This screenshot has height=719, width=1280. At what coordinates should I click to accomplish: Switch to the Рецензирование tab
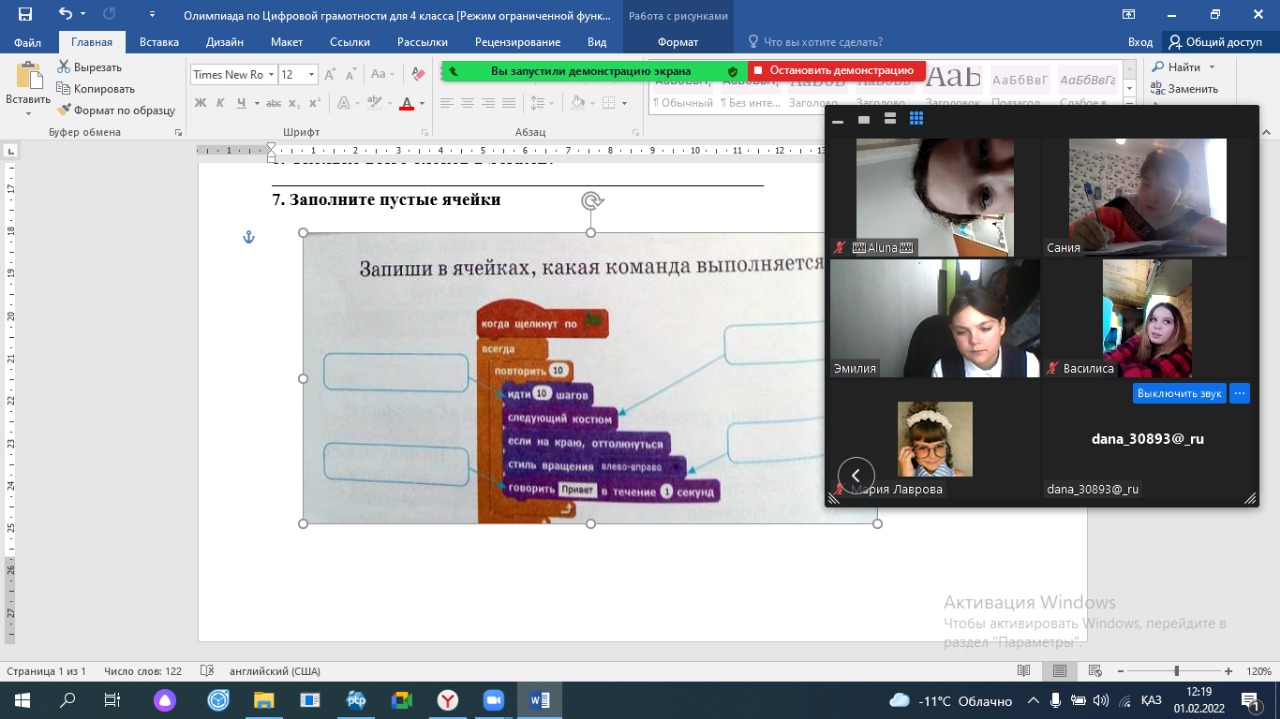pyautogui.click(x=510, y=42)
